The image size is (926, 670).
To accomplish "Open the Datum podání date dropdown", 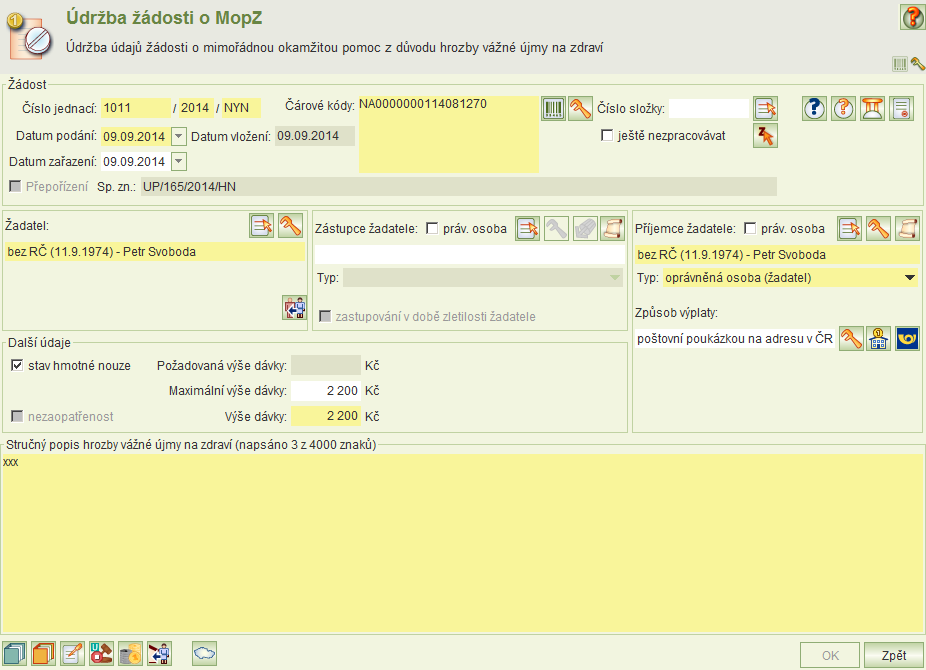I will [178, 136].
